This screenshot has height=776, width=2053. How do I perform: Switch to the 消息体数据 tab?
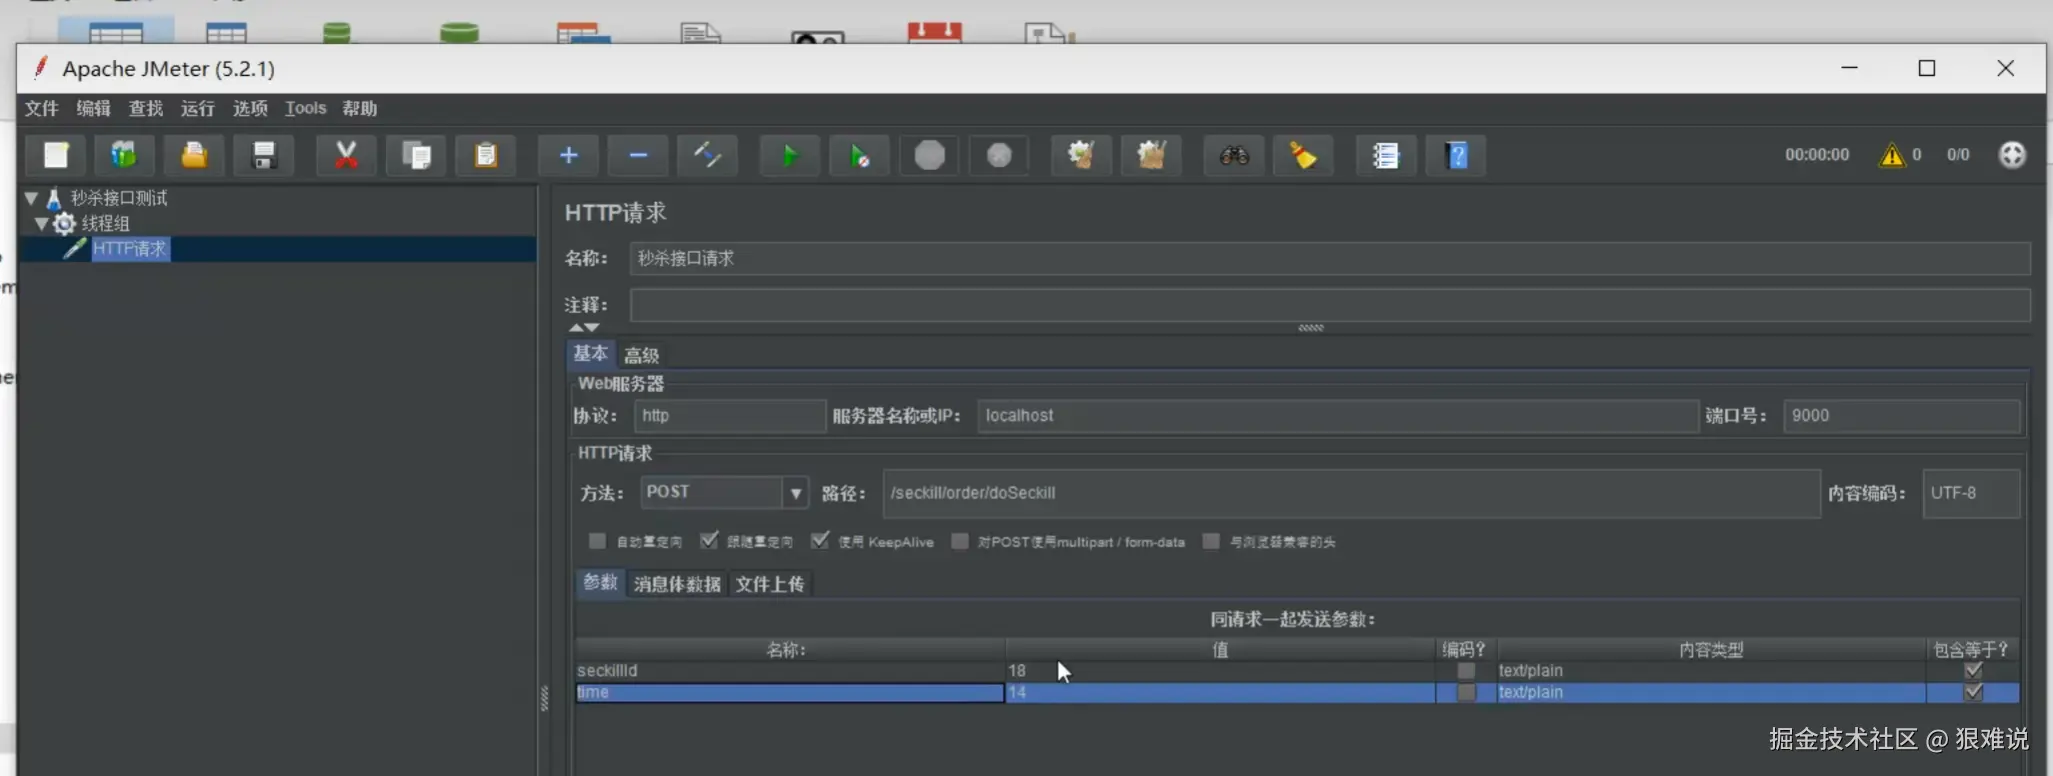coord(677,584)
